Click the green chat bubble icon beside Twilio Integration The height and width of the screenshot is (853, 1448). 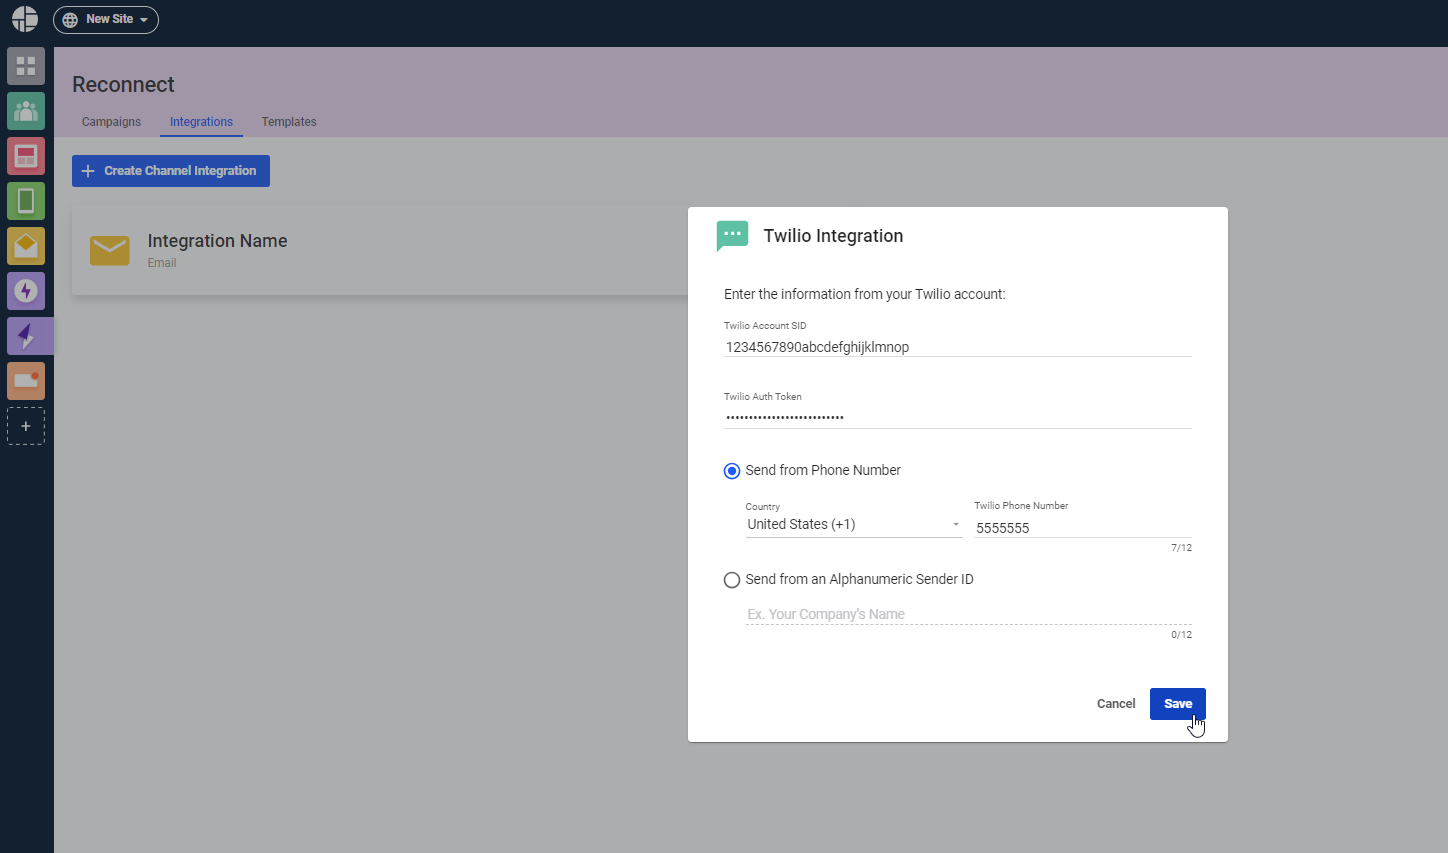pos(733,236)
